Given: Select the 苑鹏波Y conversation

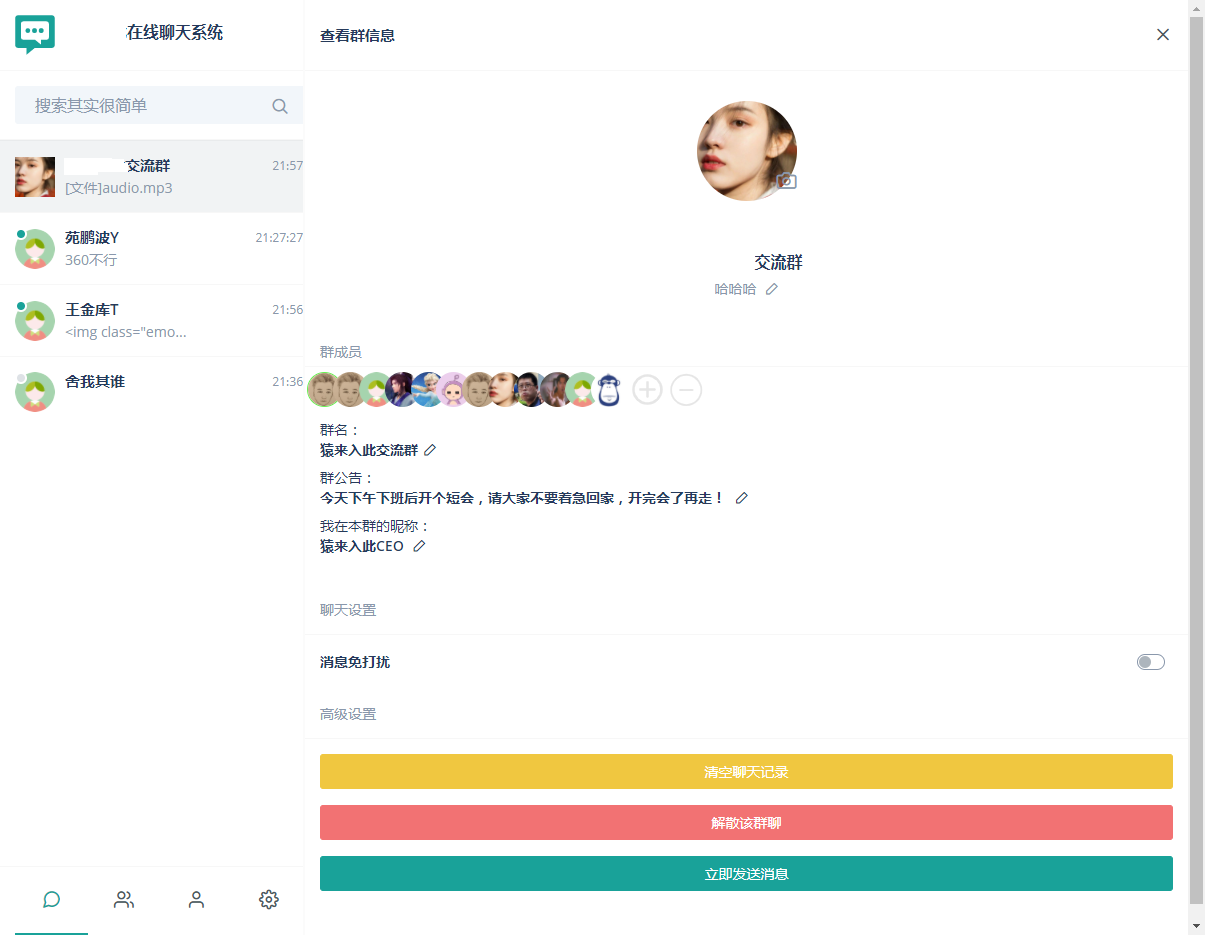Looking at the screenshot, I should (x=152, y=249).
